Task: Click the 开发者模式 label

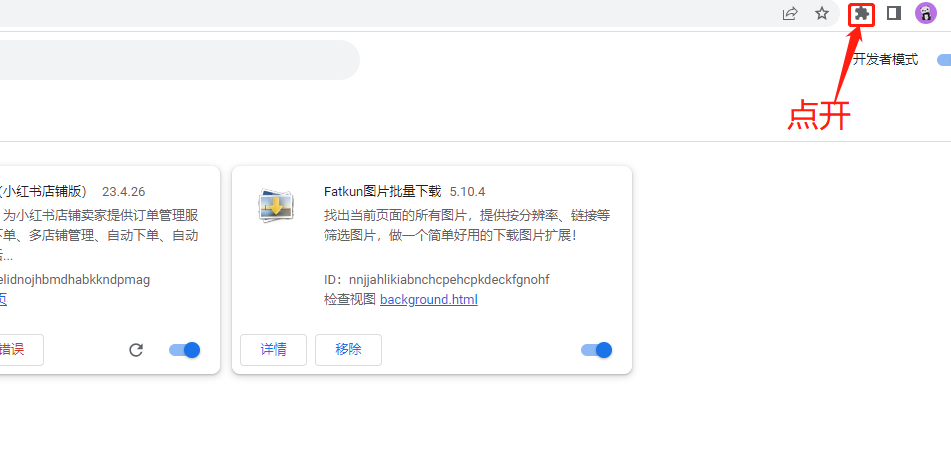Action: [x=884, y=60]
